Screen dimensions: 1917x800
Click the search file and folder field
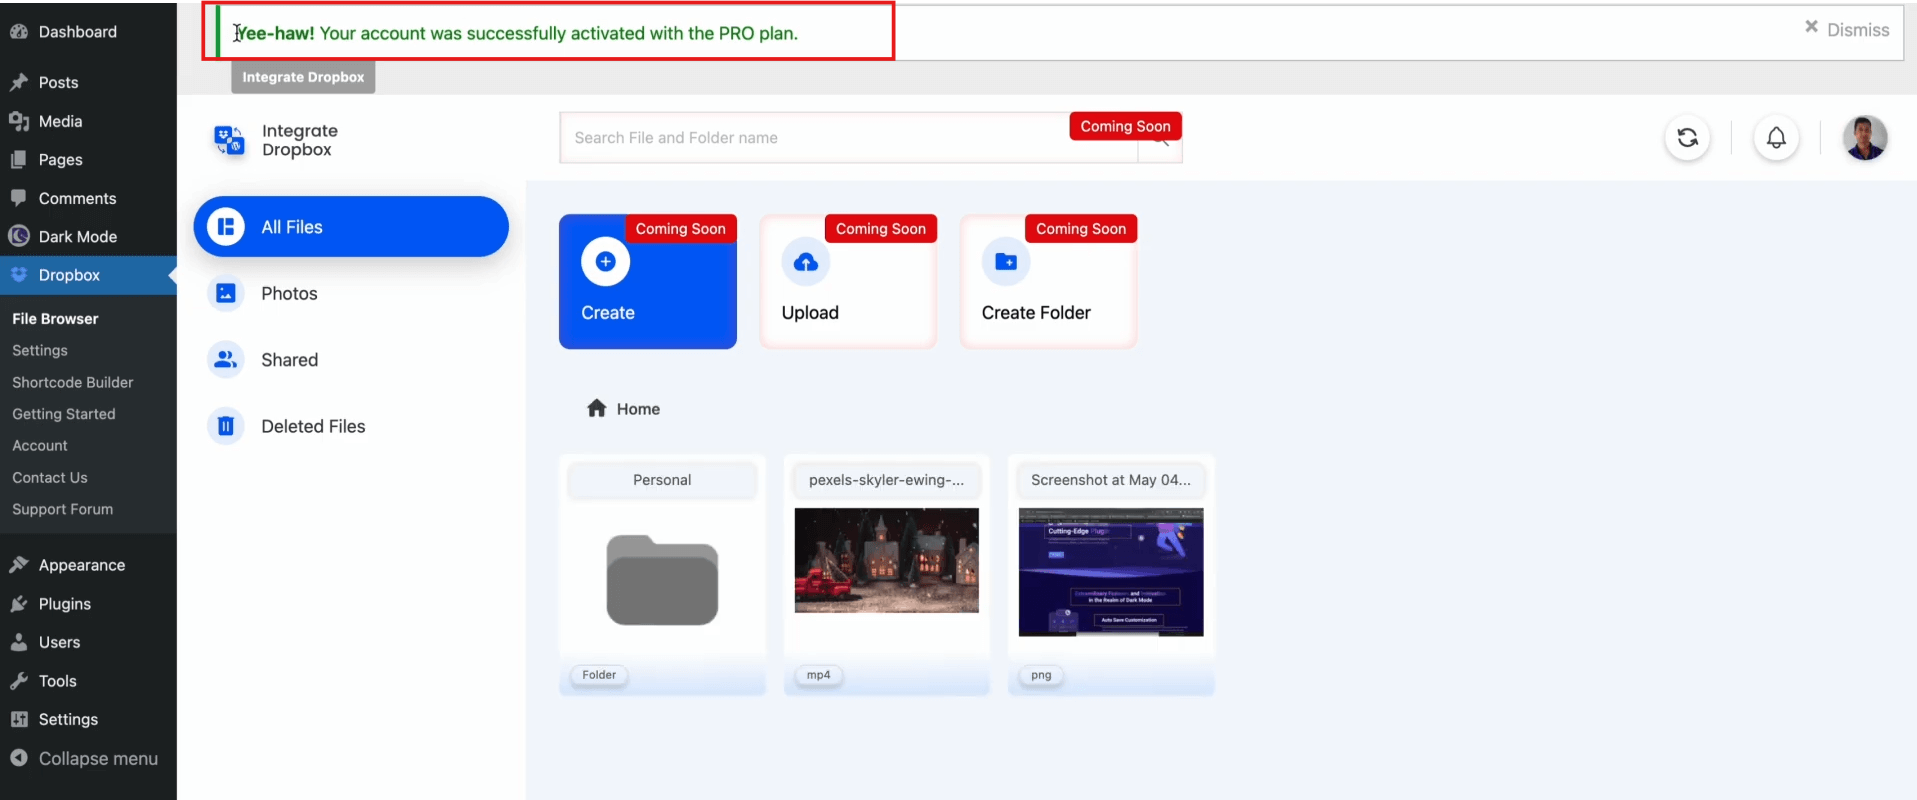pos(848,138)
